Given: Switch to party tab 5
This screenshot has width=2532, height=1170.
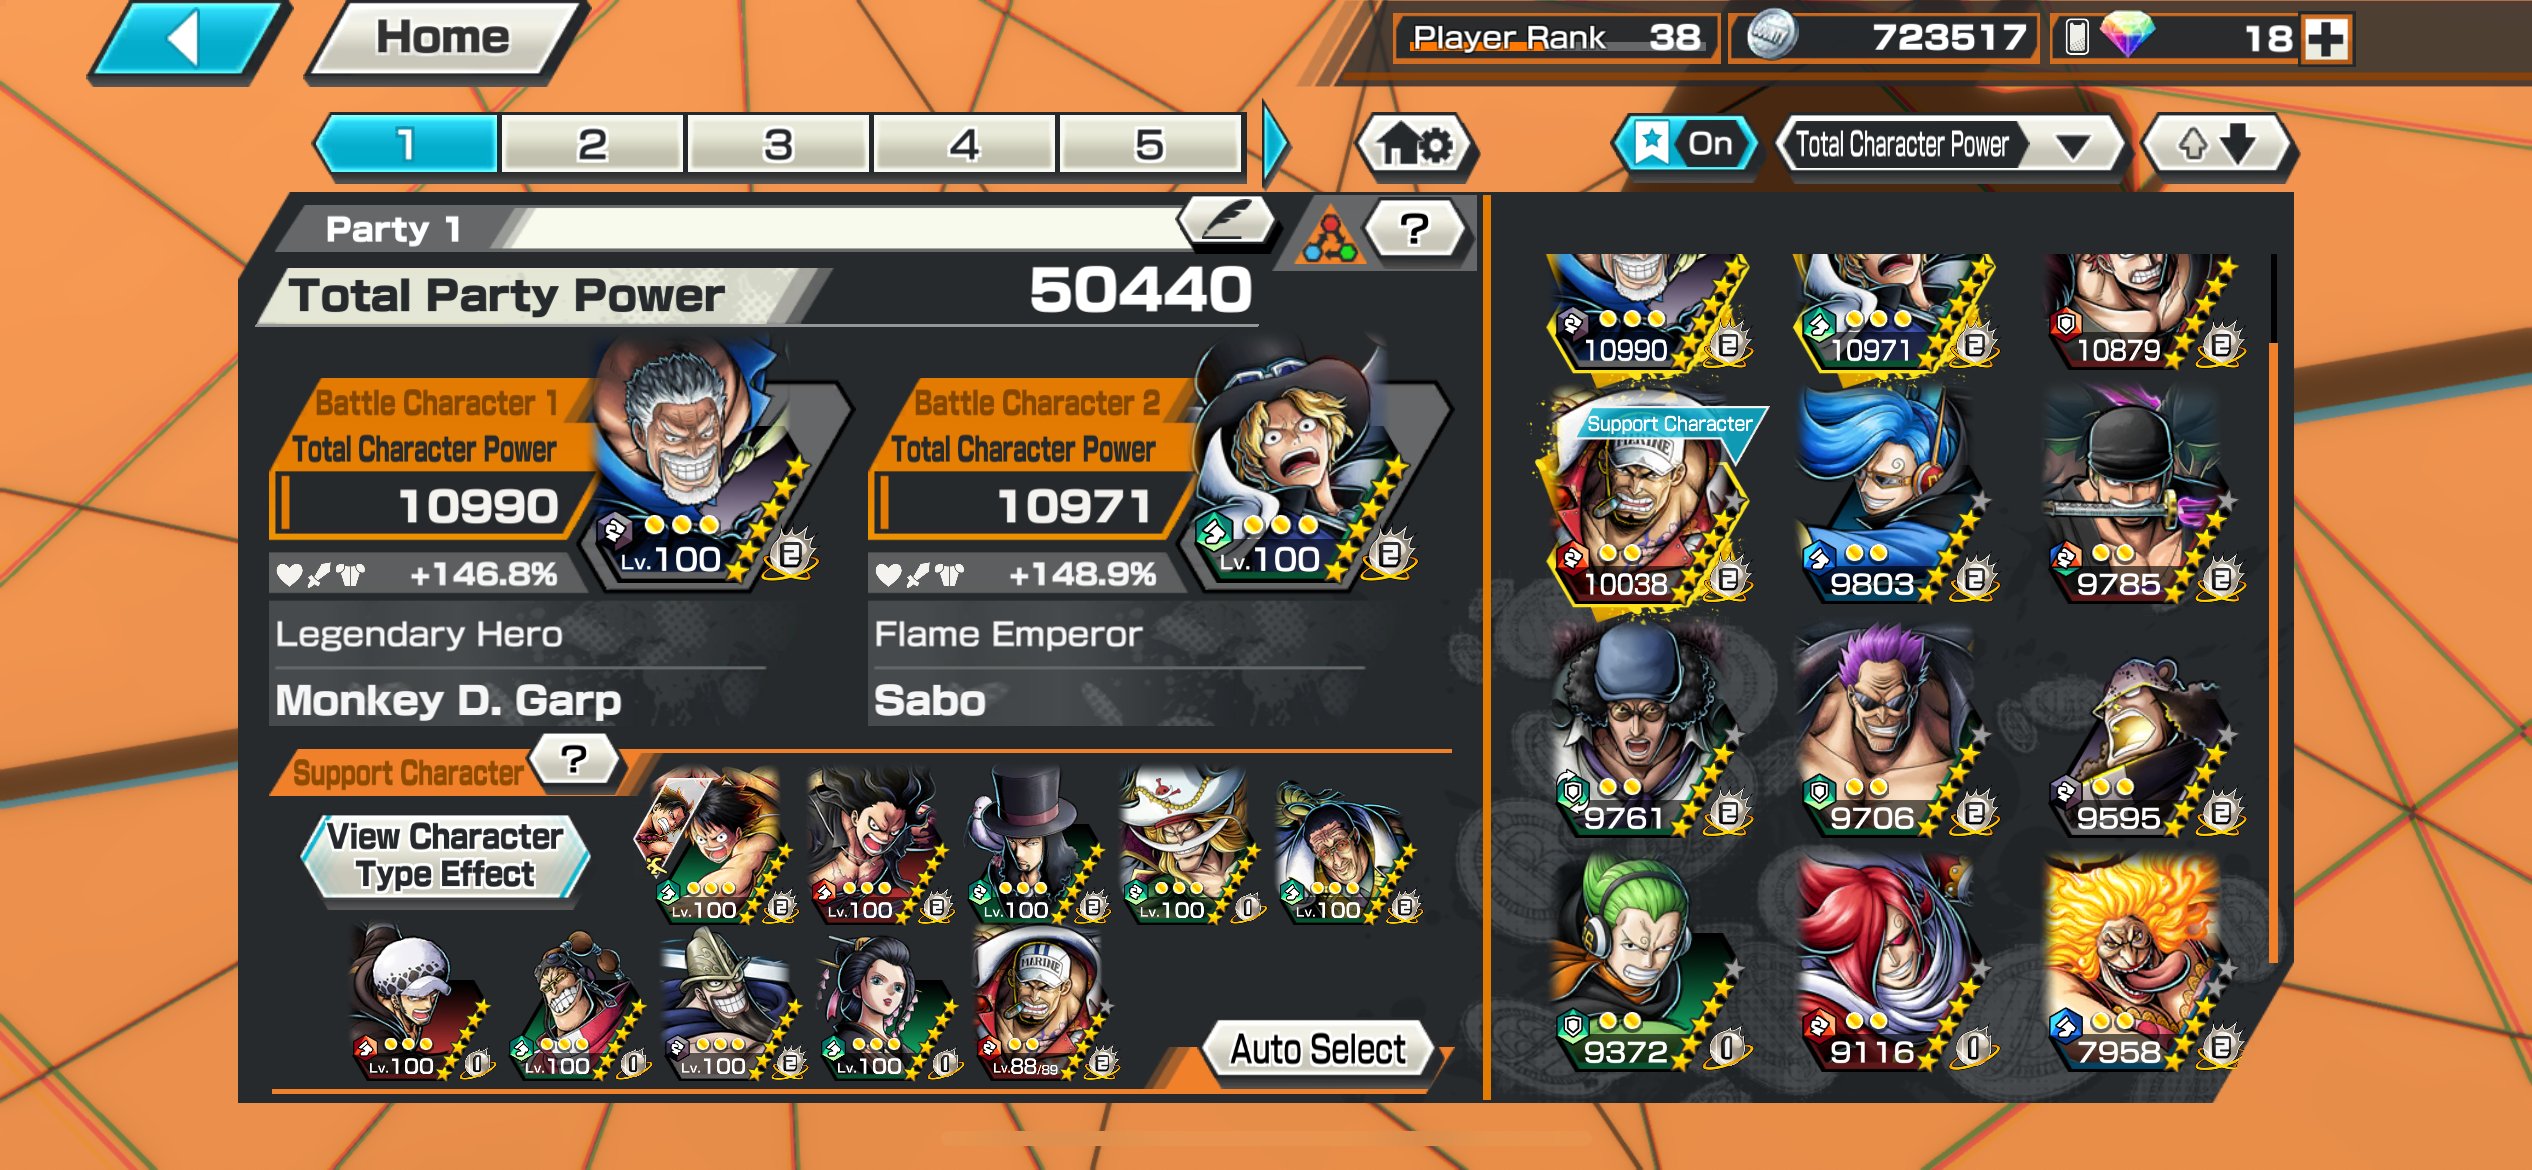Looking at the screenshot, I should (1150, 144).
